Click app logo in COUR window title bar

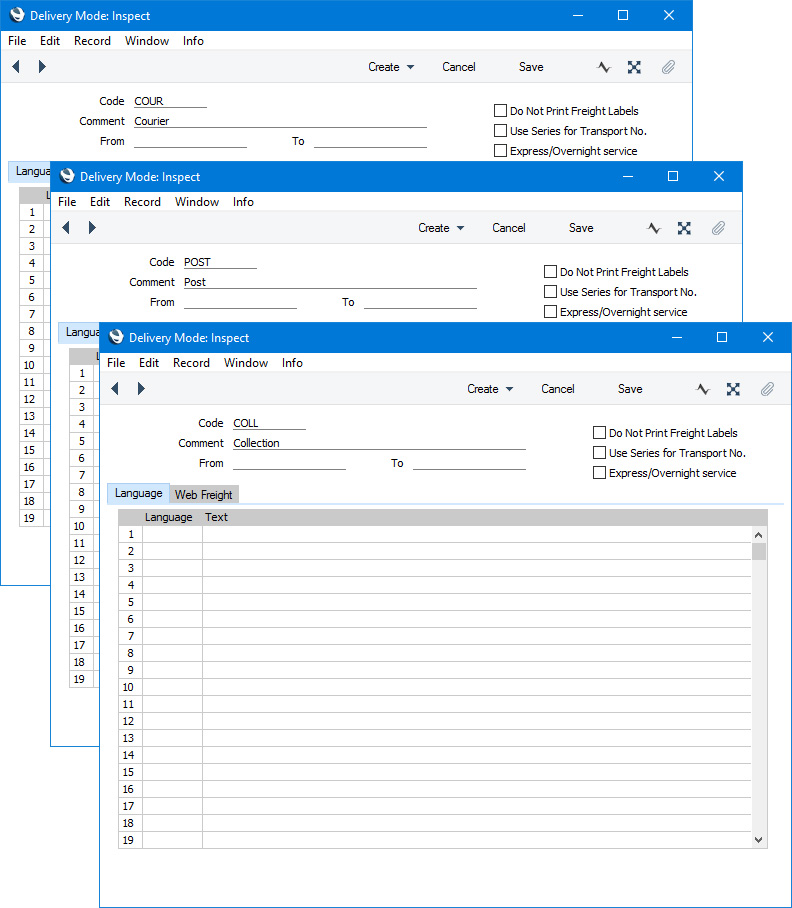[x=17, y=15]
